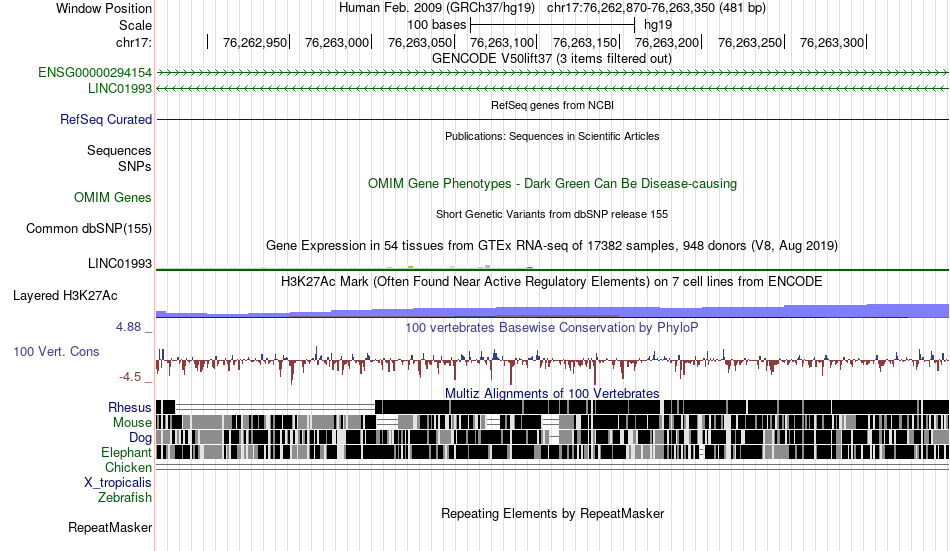Click the Window Position label
This screenshot has width=950, height=551.
104,8
